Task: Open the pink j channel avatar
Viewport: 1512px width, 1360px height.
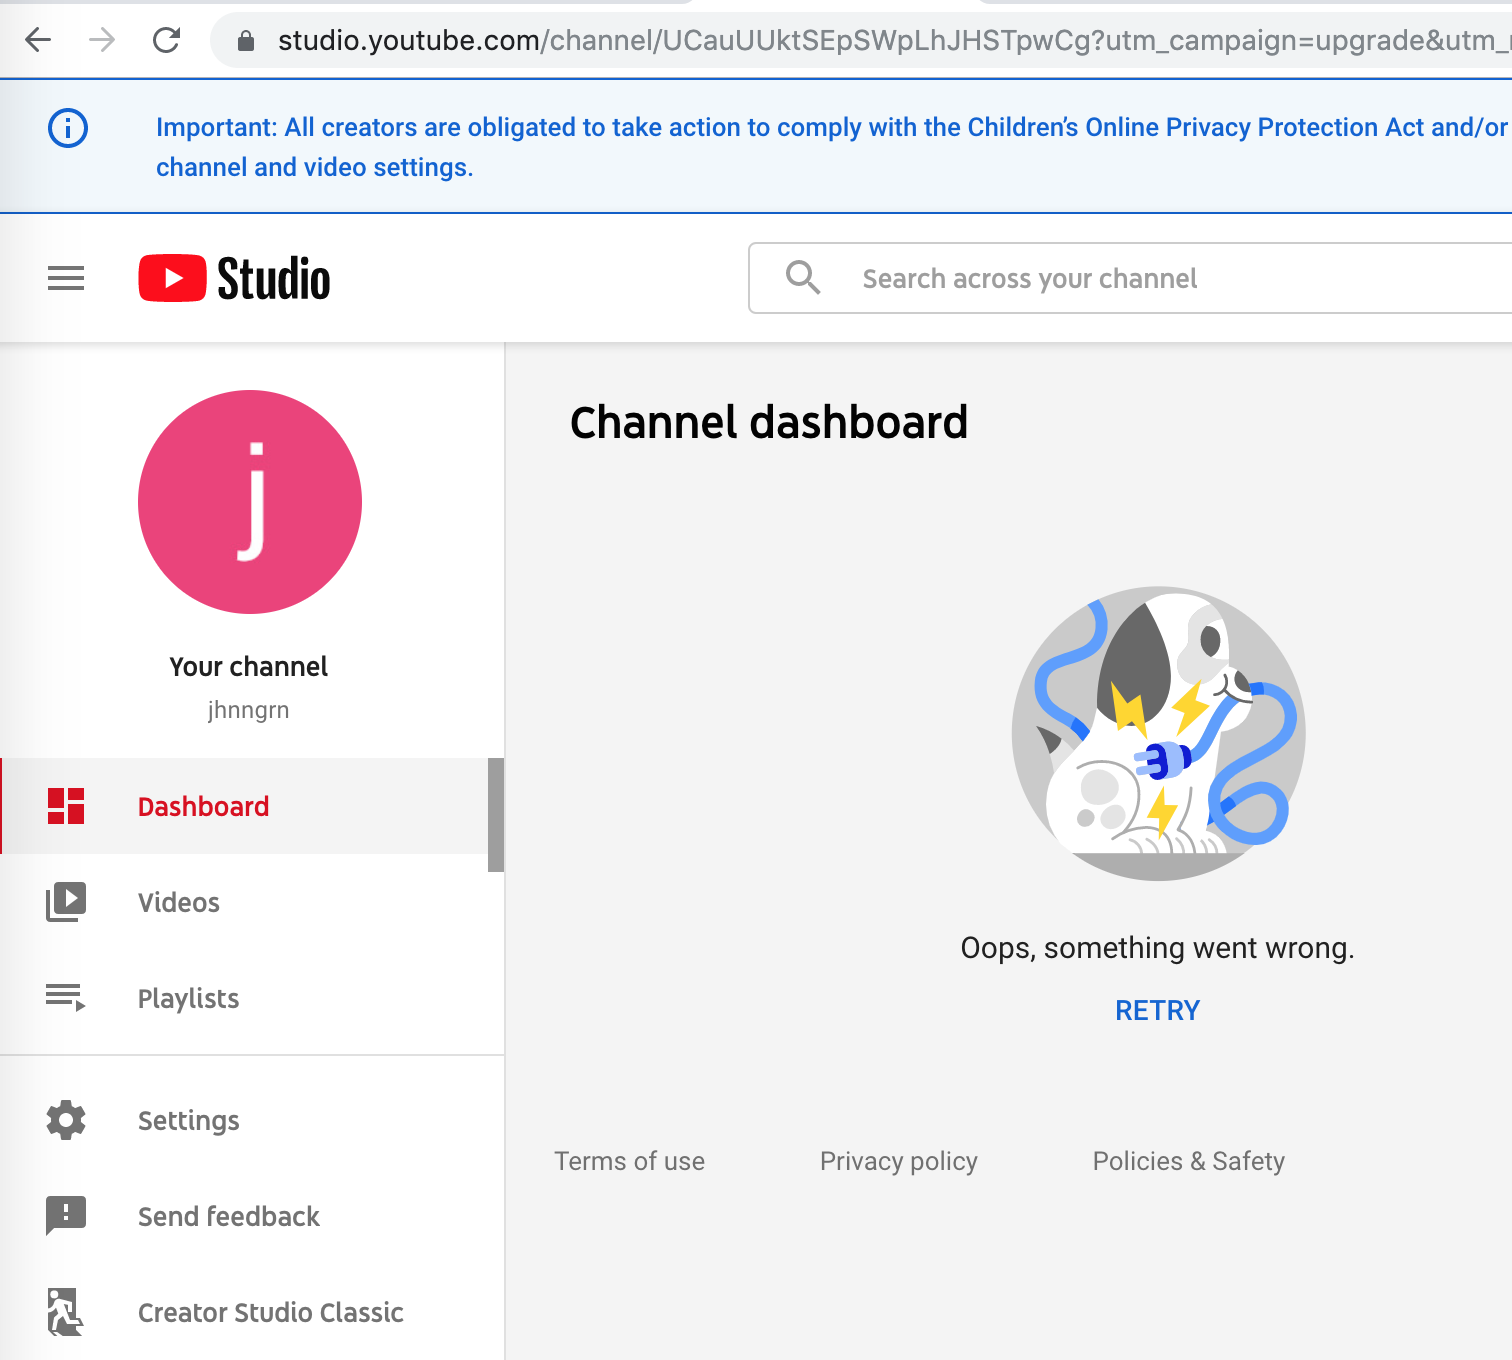Action: pyautogui.click(x=250, y=502)
